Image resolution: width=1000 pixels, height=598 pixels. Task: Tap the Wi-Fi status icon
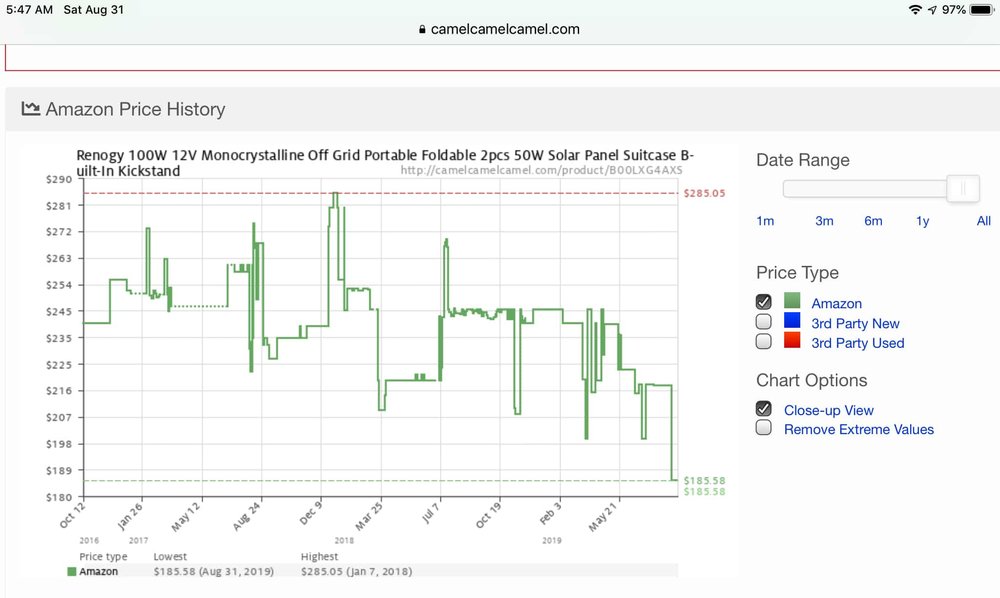pos(914,9)
